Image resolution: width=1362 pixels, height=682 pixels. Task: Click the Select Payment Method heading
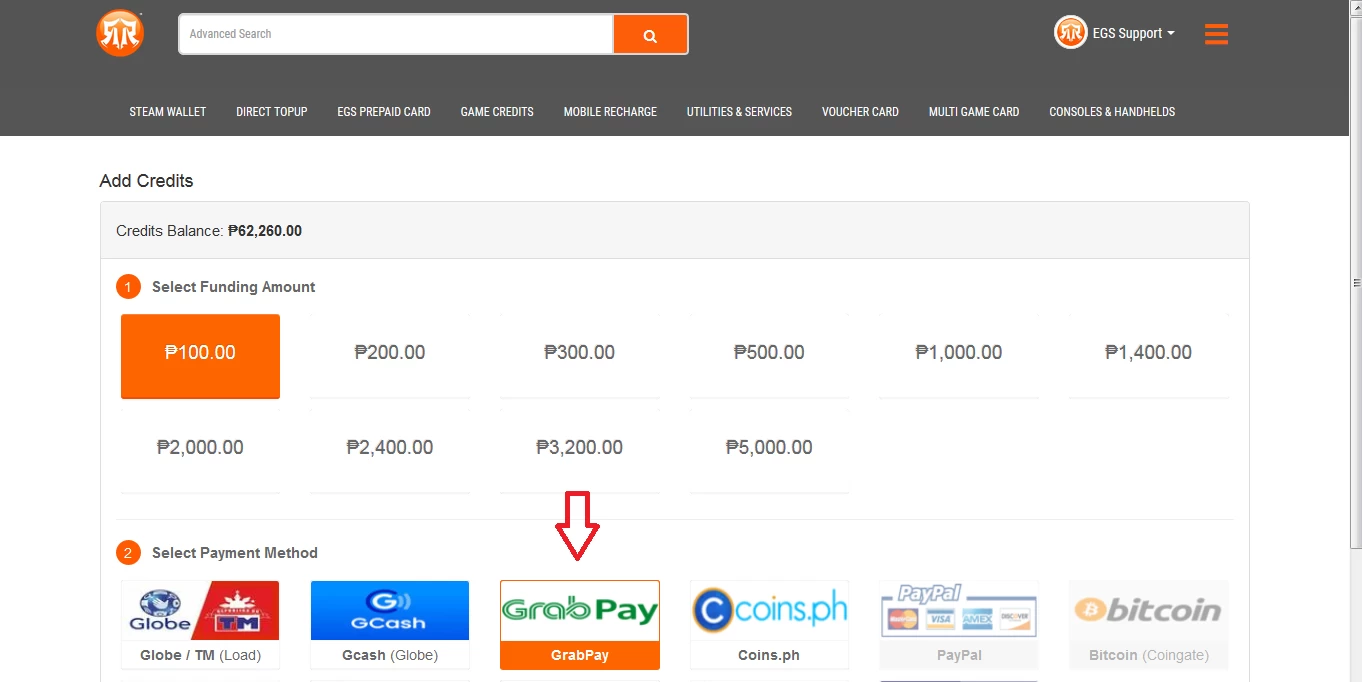235,553
